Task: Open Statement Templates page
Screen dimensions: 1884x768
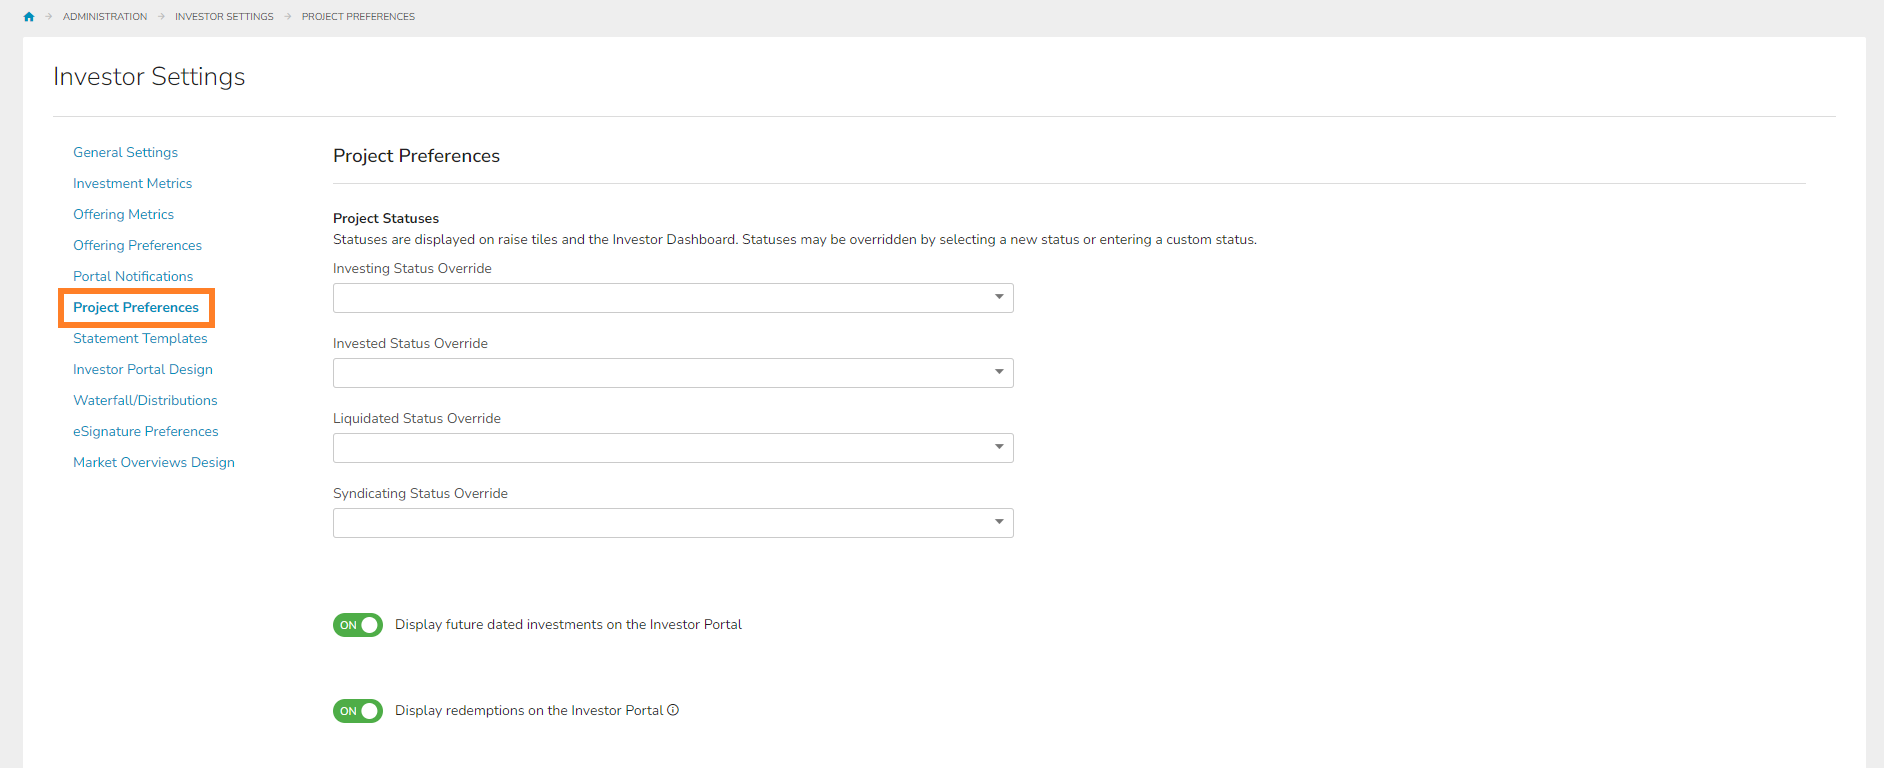Action: [x=140, y=339]
